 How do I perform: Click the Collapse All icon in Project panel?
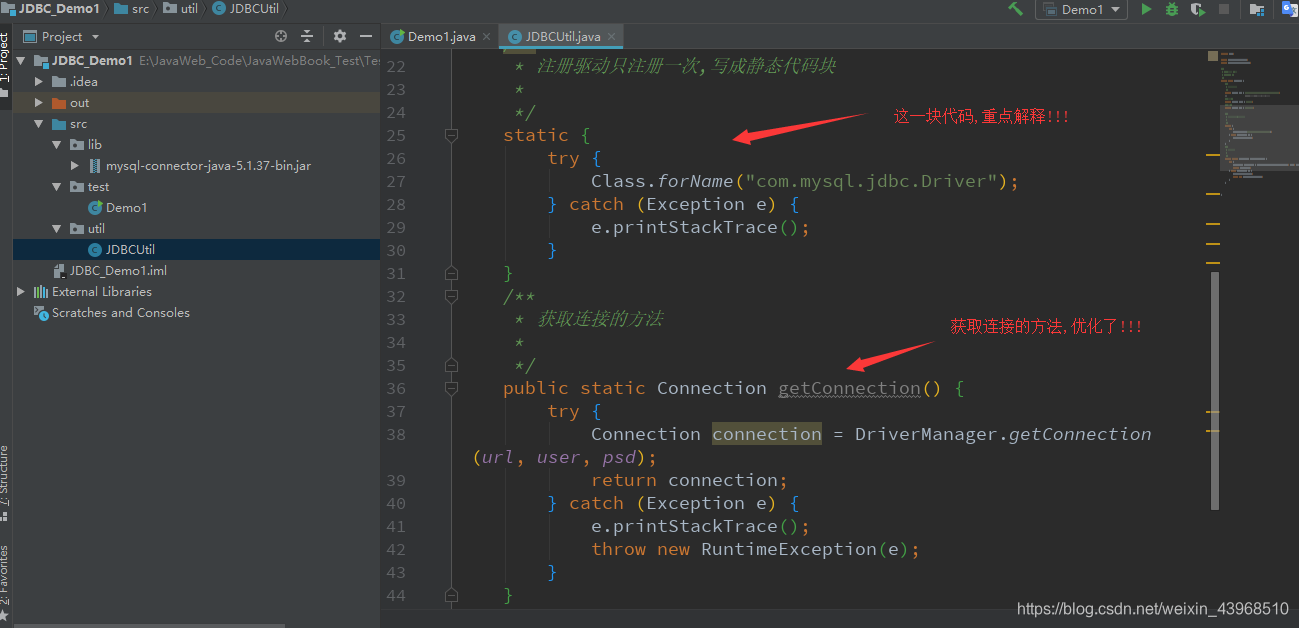[x=307, y=36]
